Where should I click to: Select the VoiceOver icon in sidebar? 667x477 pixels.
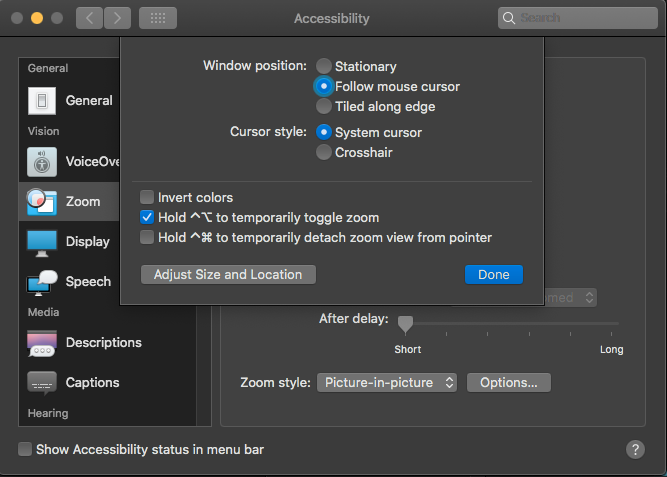tap(42, 161)
